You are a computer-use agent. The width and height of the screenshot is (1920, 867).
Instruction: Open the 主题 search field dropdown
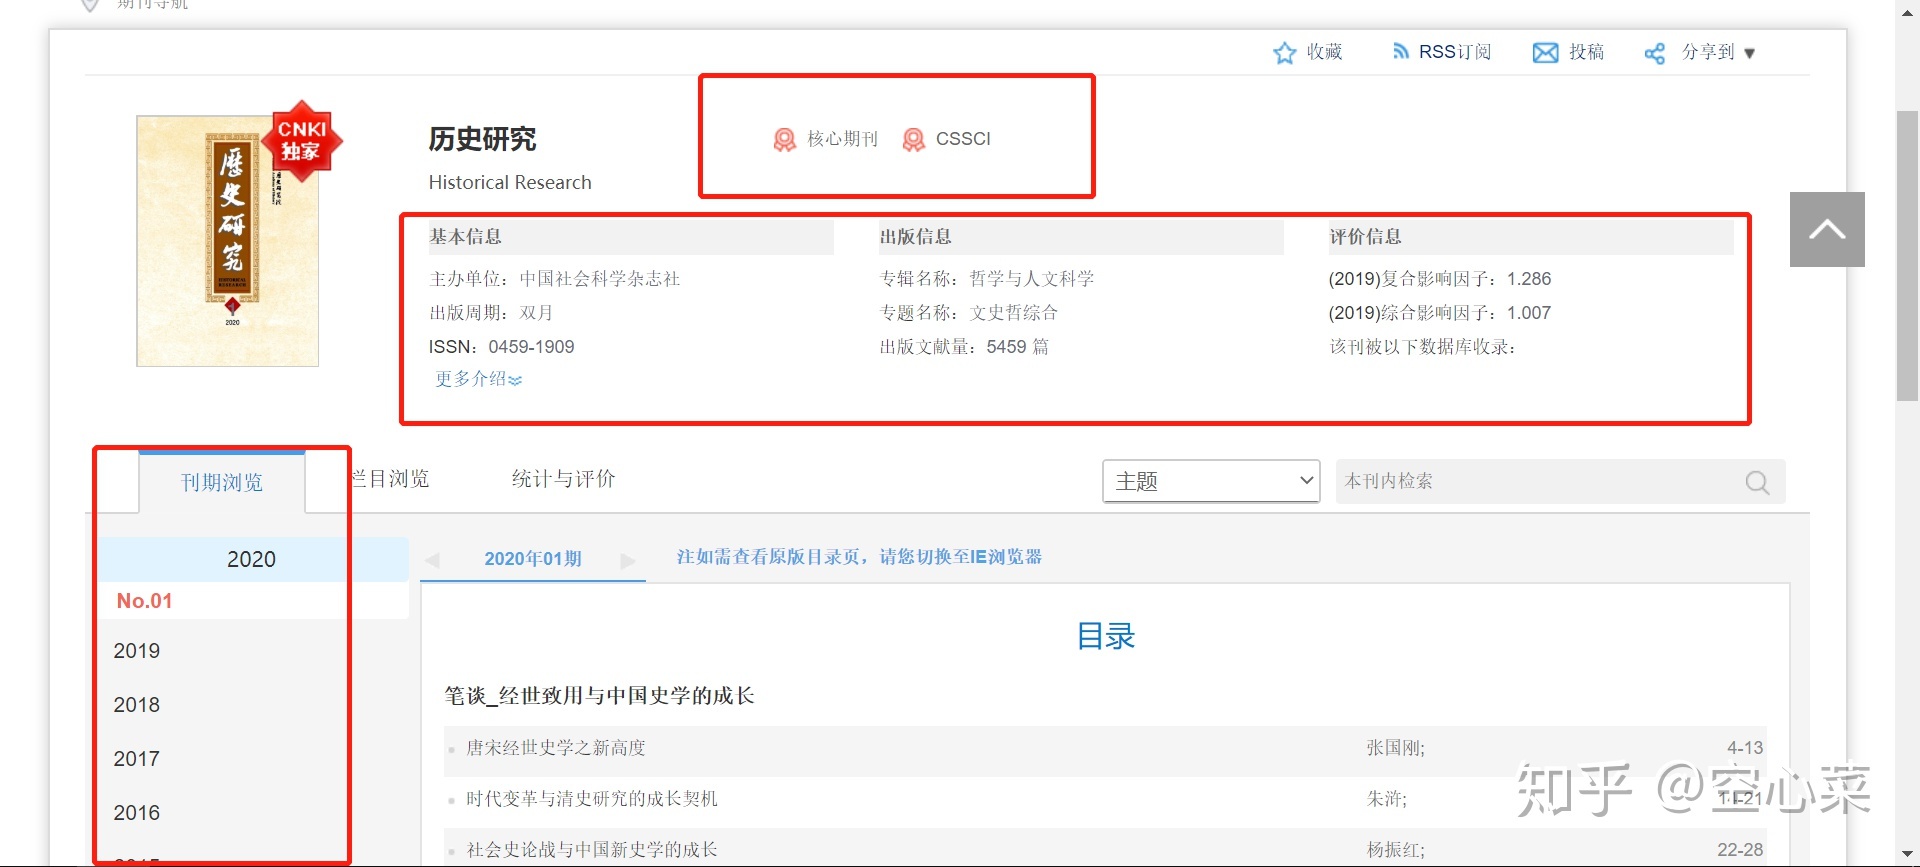point(1211,481)
